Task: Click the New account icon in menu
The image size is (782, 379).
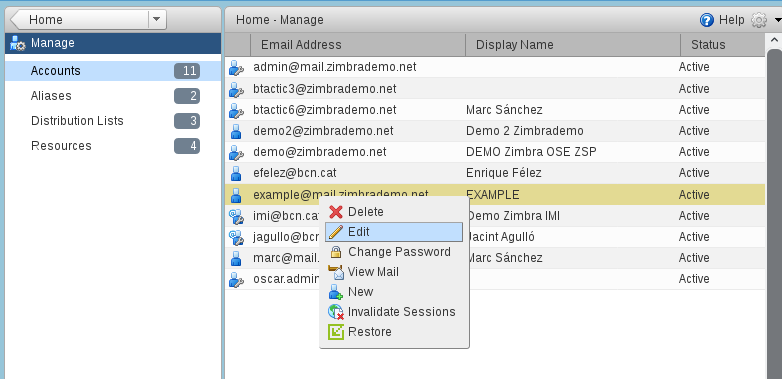Action: [336, 292]
